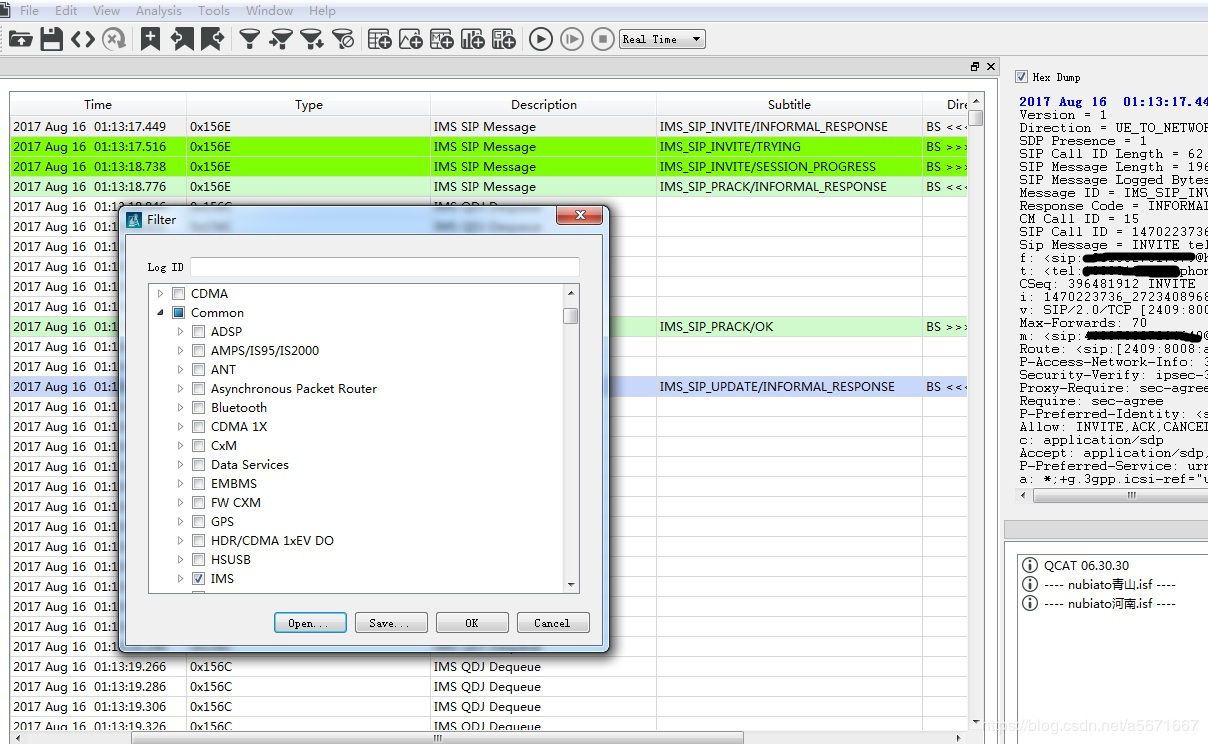
Task: Click the add bar chart view icon
Action: tap(472, 39)
